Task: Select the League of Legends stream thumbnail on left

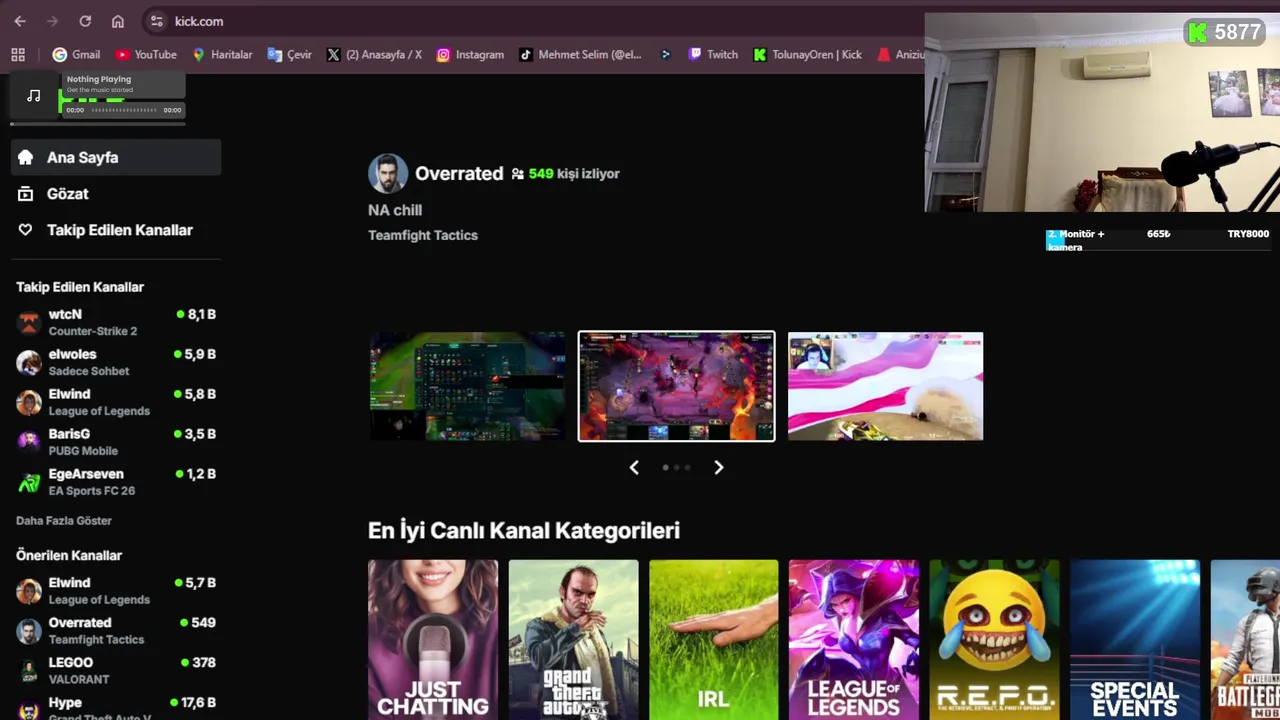Action: [x=467, y=386]
